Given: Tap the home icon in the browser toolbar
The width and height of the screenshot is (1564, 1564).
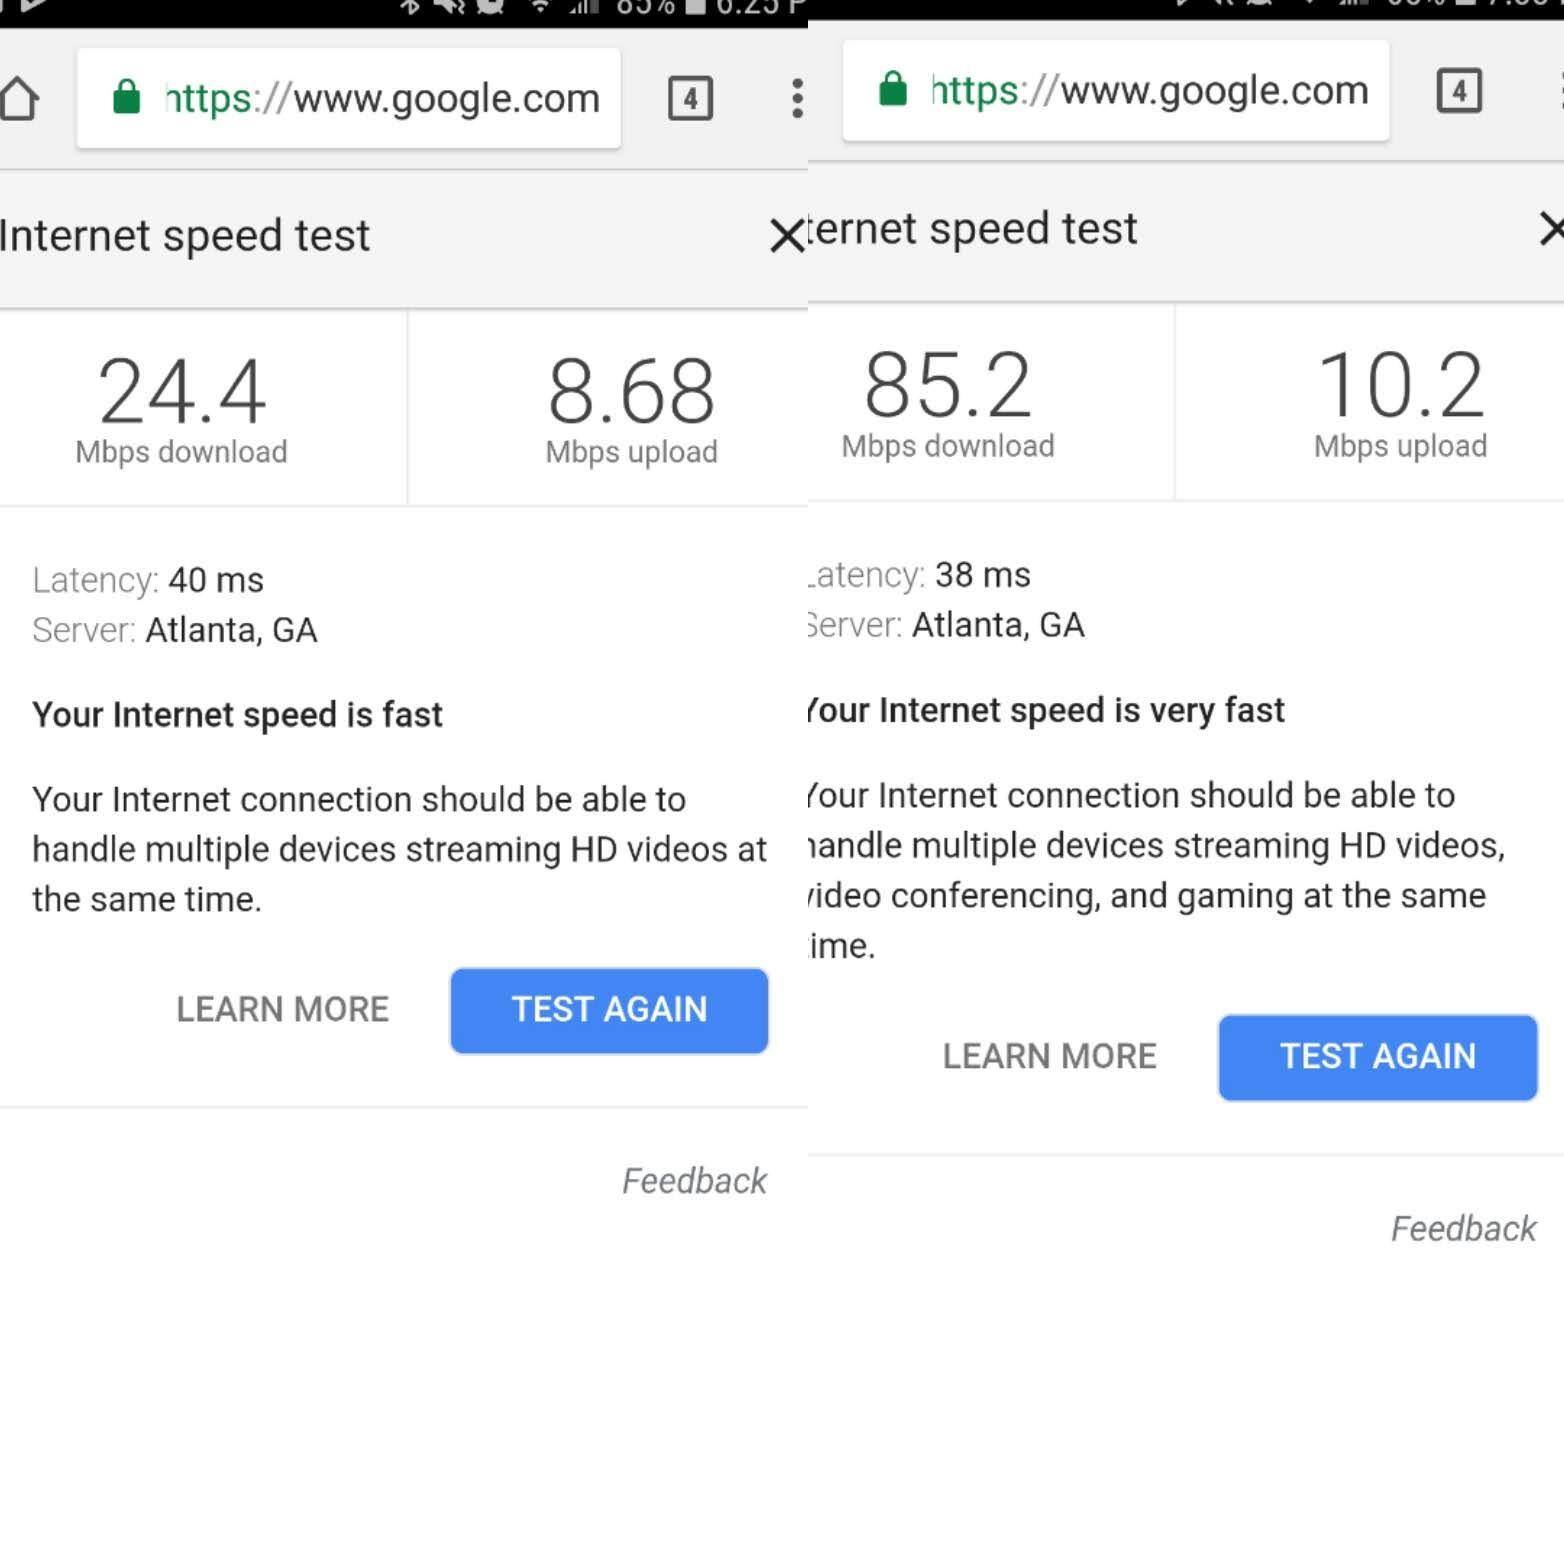Looking at the screenshot, I should (18, 98).
